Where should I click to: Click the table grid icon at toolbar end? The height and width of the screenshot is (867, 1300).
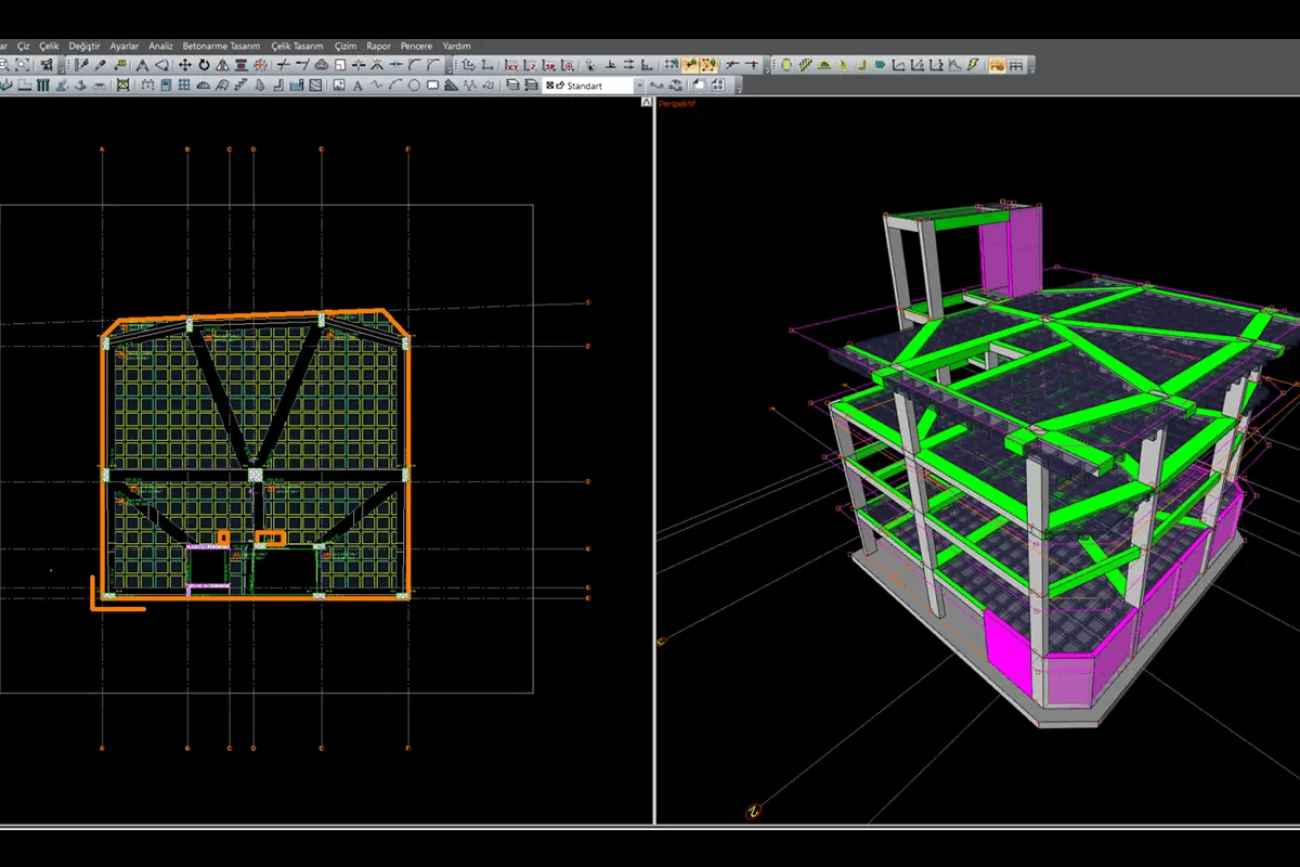click(1016, 65)
